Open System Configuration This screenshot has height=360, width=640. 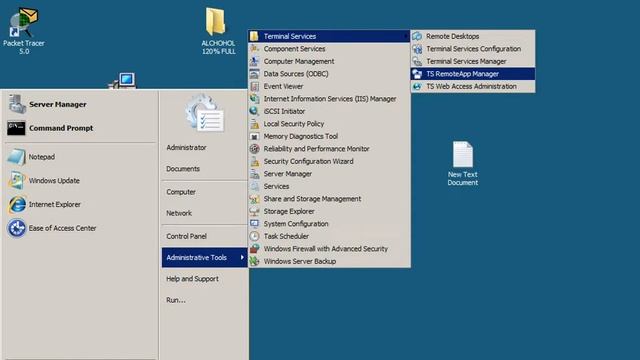tap(329, 224)
